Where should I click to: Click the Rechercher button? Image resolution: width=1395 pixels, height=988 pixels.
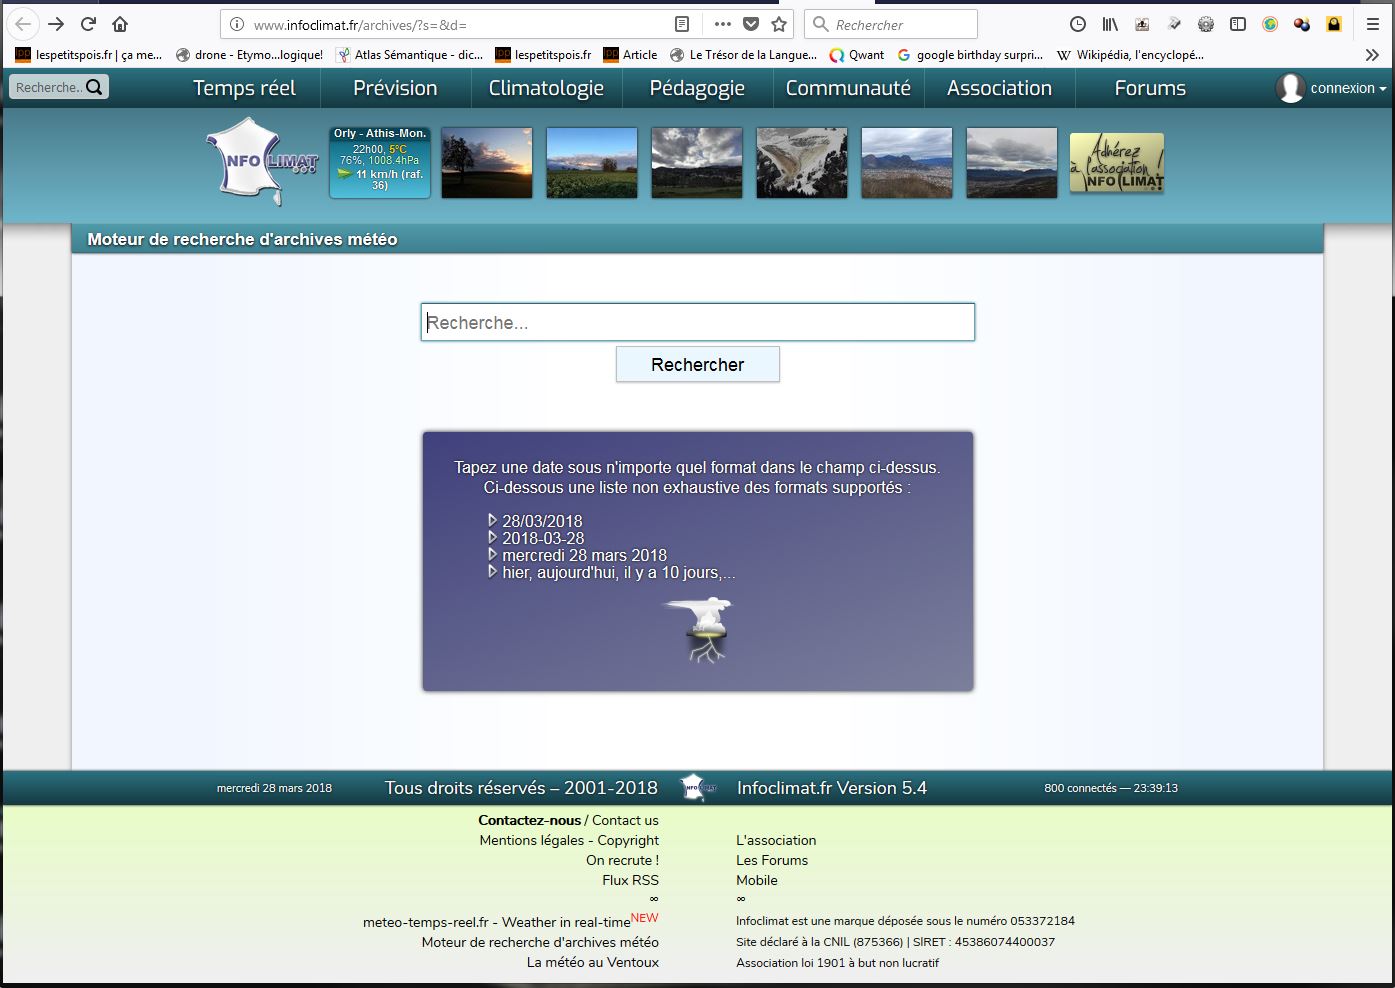click(697, 364)
